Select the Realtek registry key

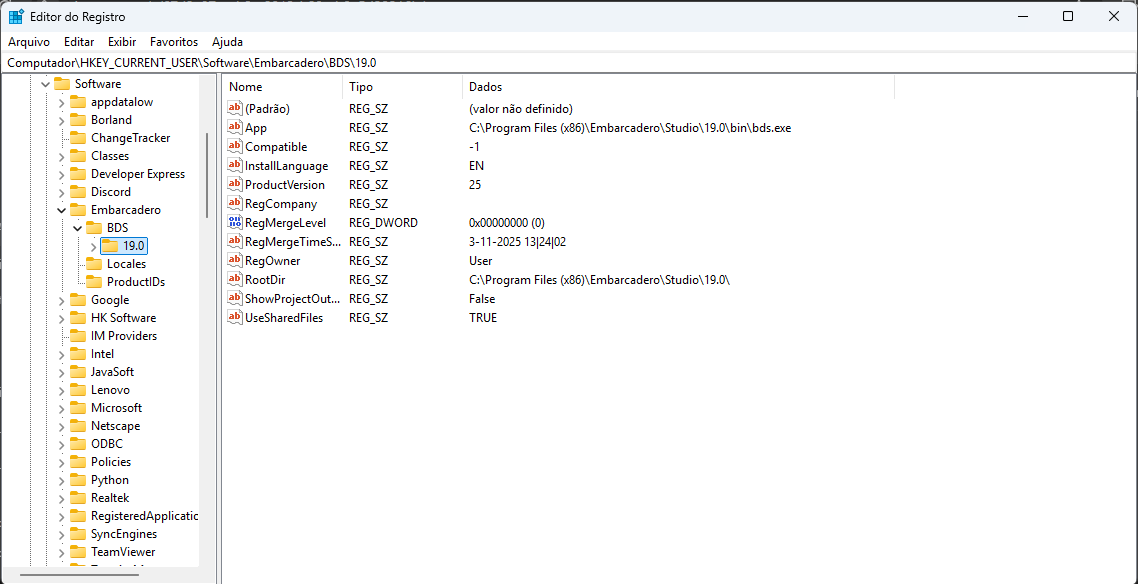(110, 498)
